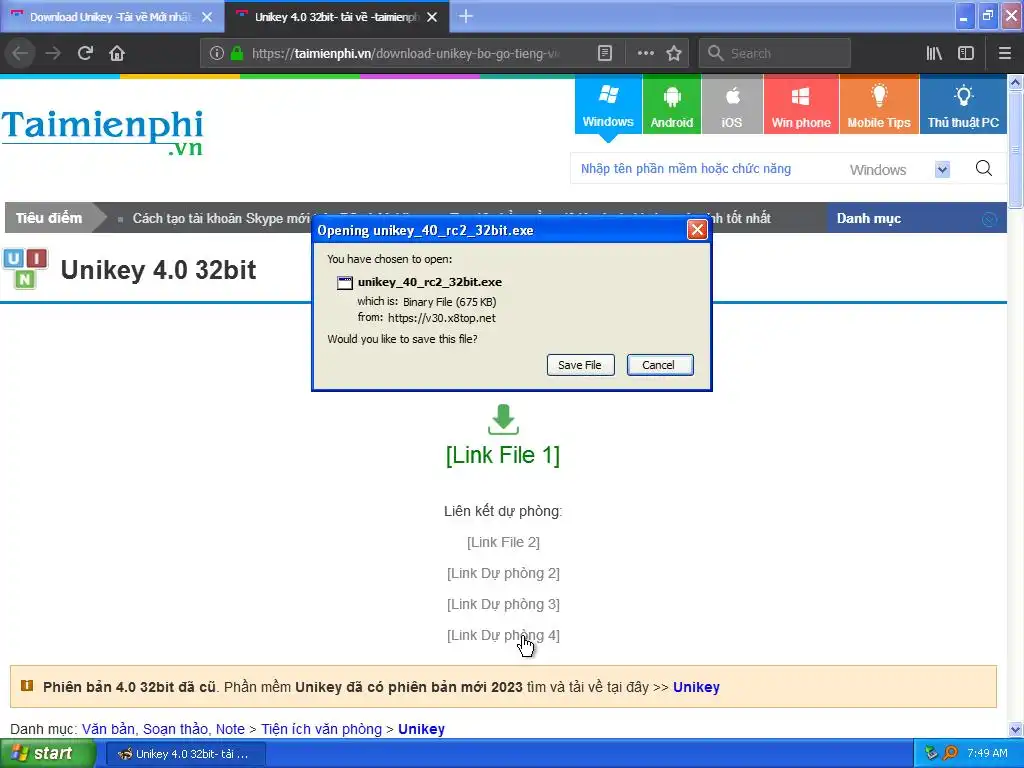Show site information icon in address bar

tap(217, 53)
